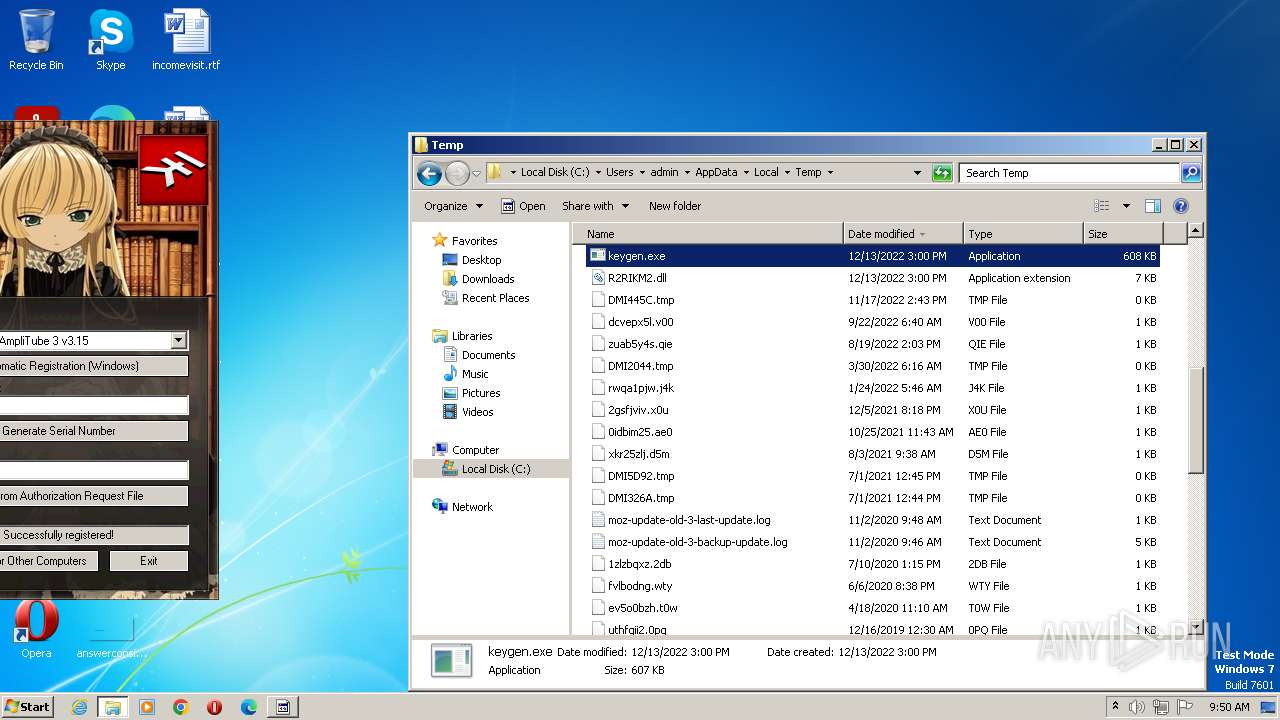Click Generate Serial Number button
This screenshot has width=1280, height=720.
(x=93, y=431)
